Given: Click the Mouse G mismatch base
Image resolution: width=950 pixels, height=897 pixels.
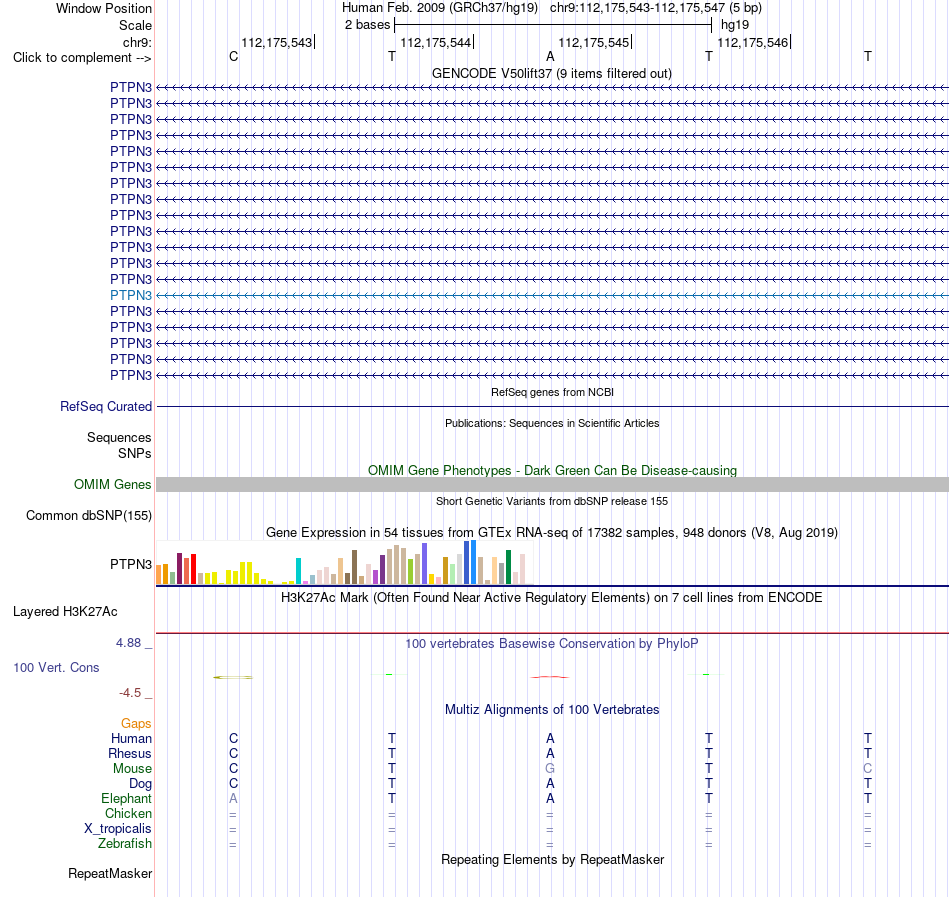Looking at the screenshot, I should point(550,769).
